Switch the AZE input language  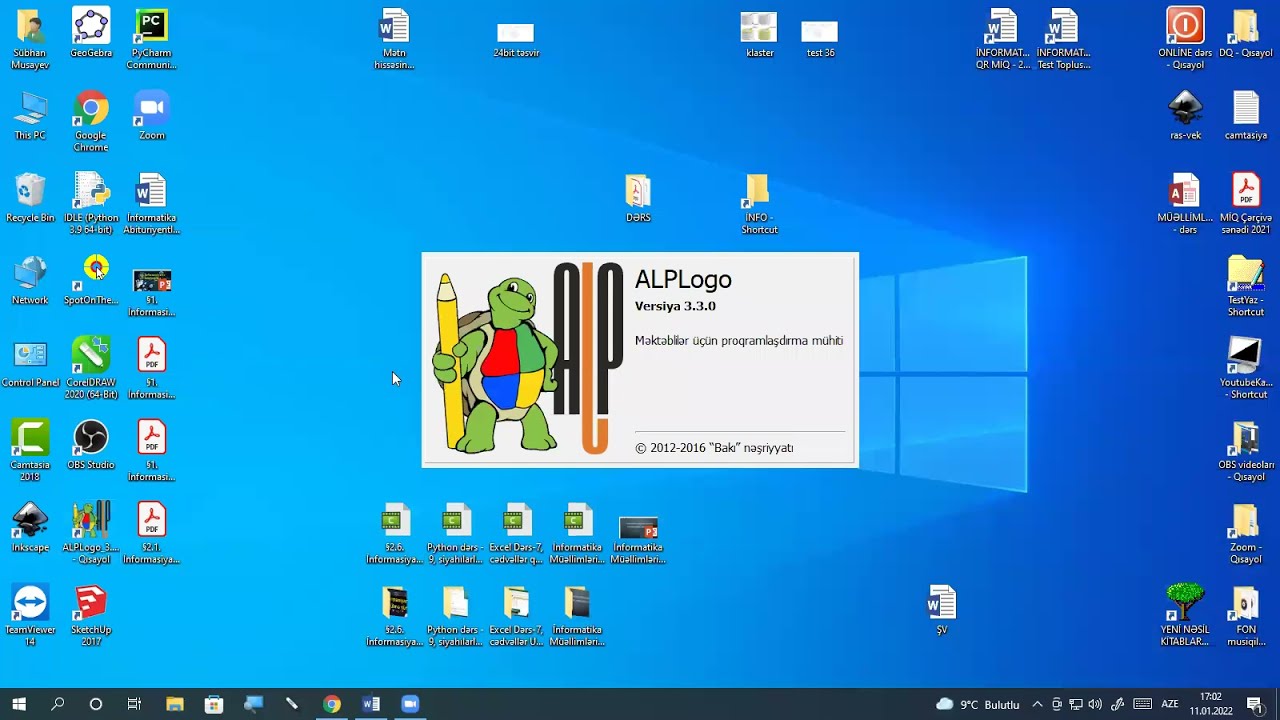click(x=1170, y=704)
